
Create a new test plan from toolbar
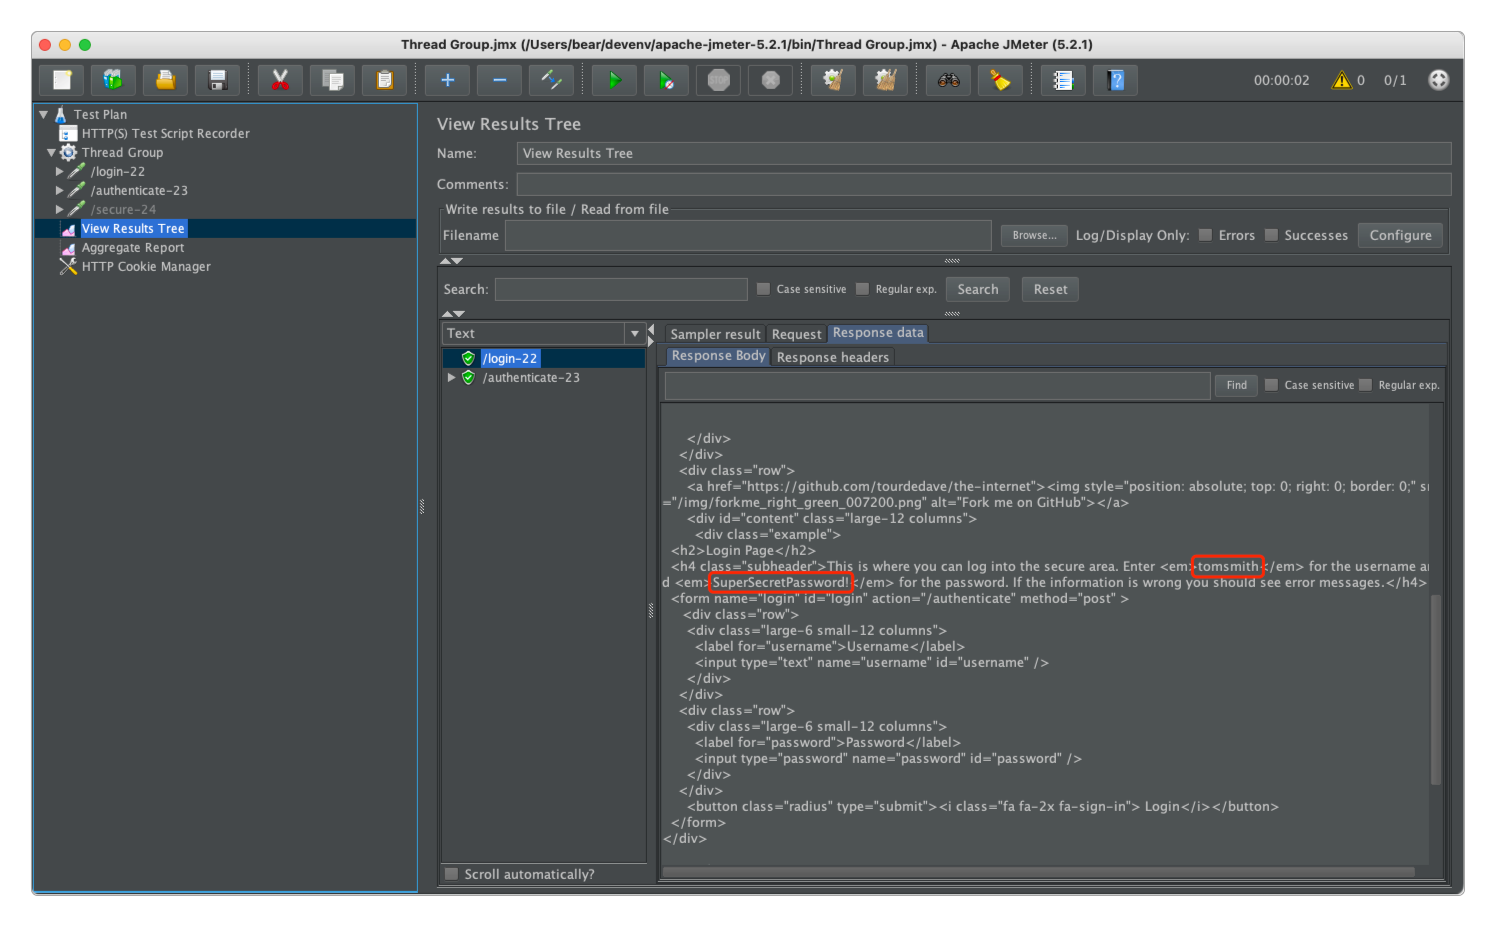[x=62, y=80]
